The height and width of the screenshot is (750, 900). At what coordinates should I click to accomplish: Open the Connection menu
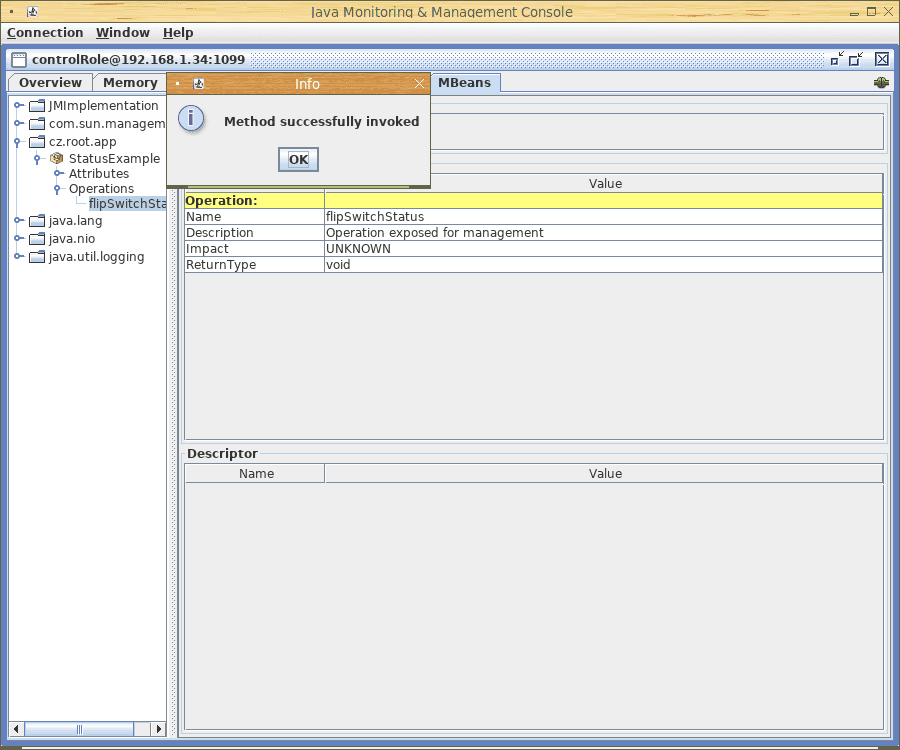45,33
